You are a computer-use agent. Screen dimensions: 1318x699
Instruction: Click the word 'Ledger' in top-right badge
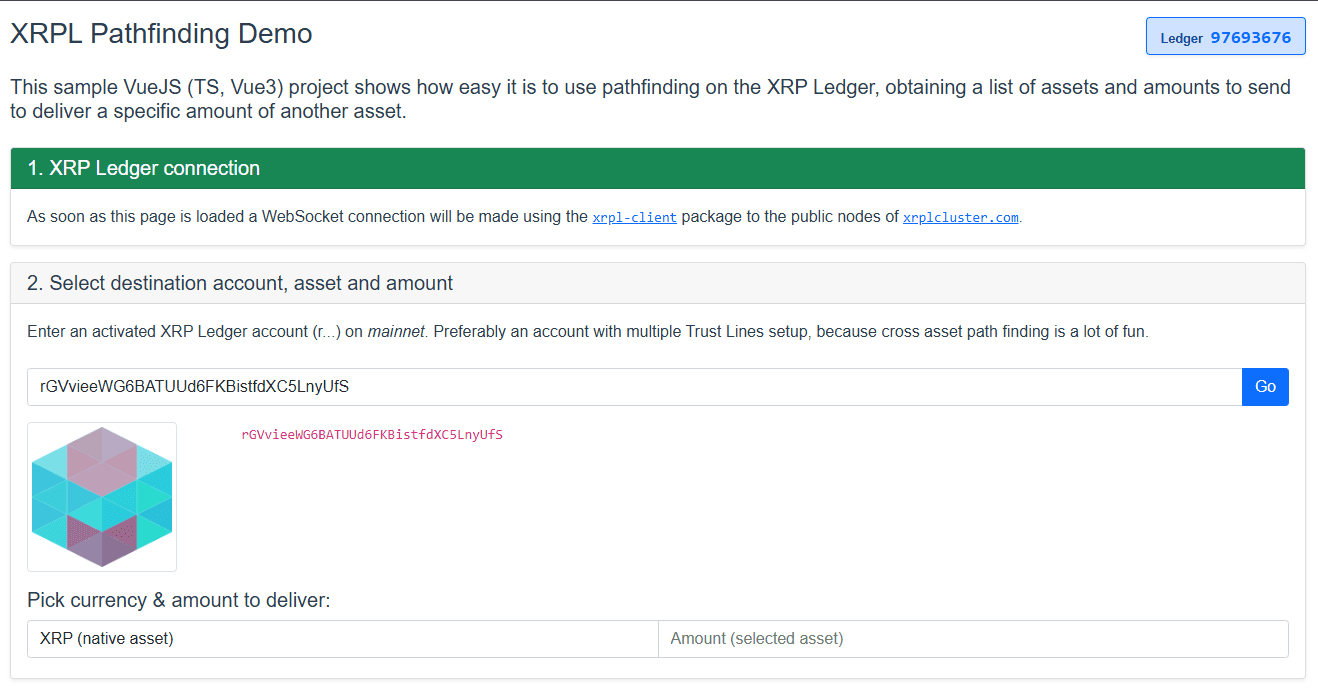pyautogui.click(x=1181, y=39)
